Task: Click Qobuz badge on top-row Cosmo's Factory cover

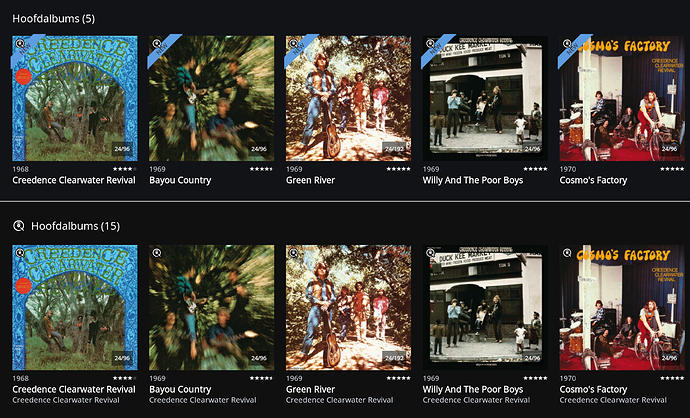Action: pyautogui.click(x=567, y=44)
